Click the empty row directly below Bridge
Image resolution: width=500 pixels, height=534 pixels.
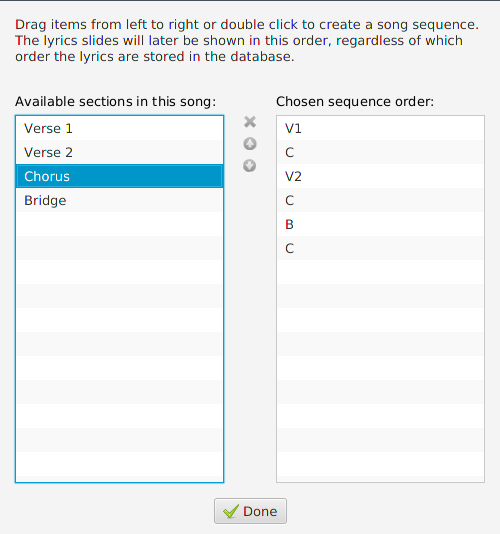pos(120,224)
